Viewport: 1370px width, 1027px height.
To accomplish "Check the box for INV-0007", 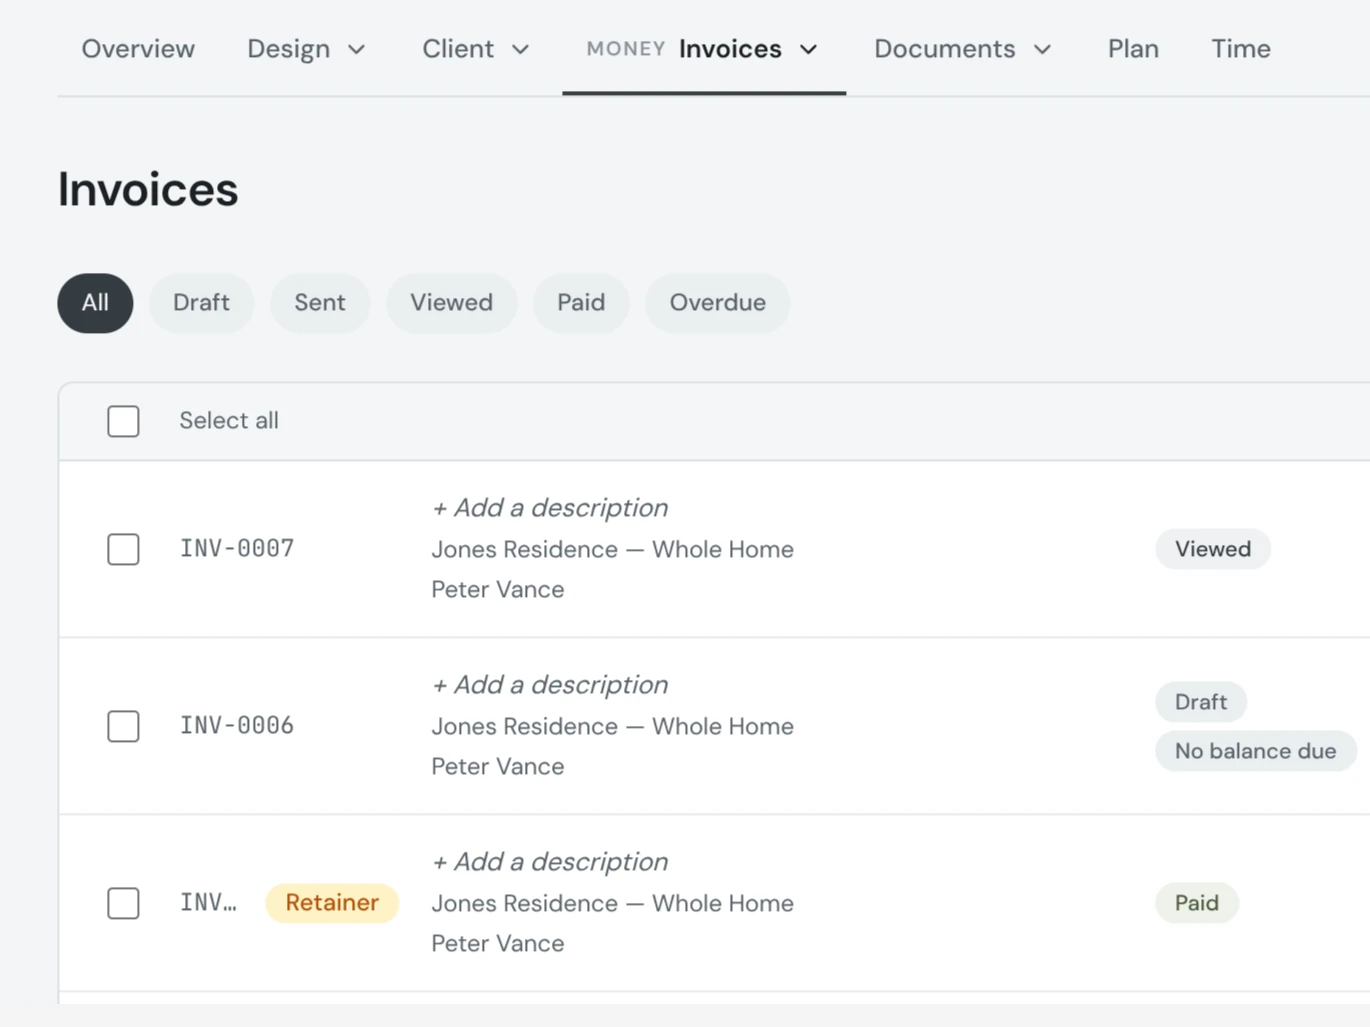I will (123, 549).
